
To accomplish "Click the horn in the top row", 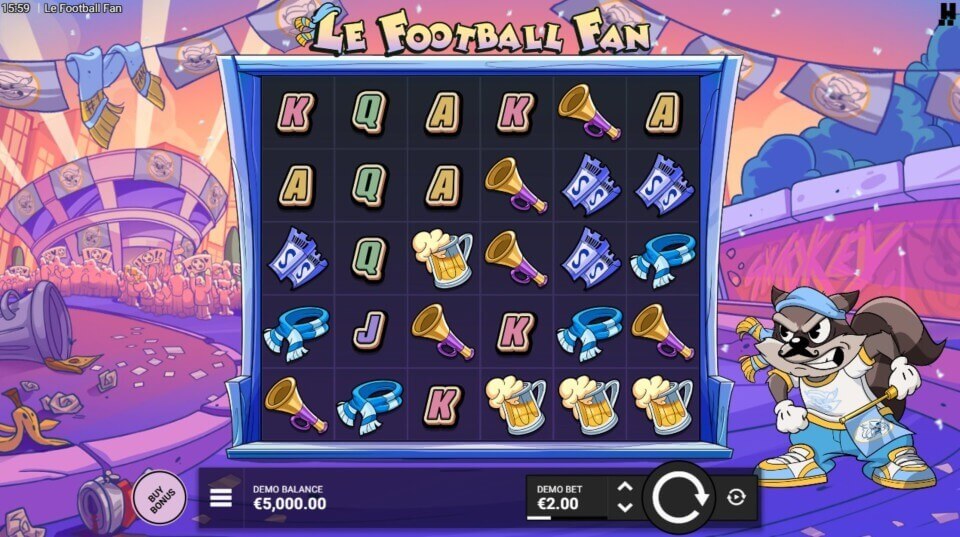I will [588, 112].
